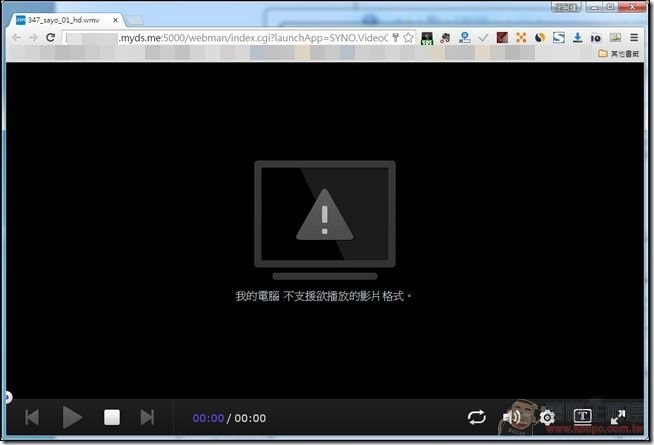Open the 其他書籤 bookmarks folder
Screen dimensions: 654x445
pos(621,53)
